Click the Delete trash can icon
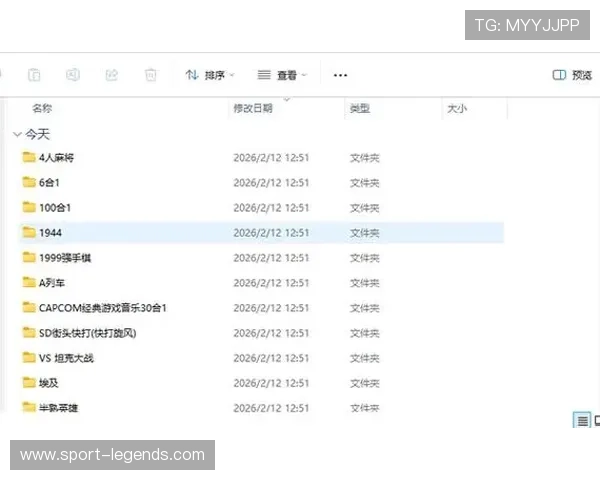600x480 pixels. tap(151, 75)
